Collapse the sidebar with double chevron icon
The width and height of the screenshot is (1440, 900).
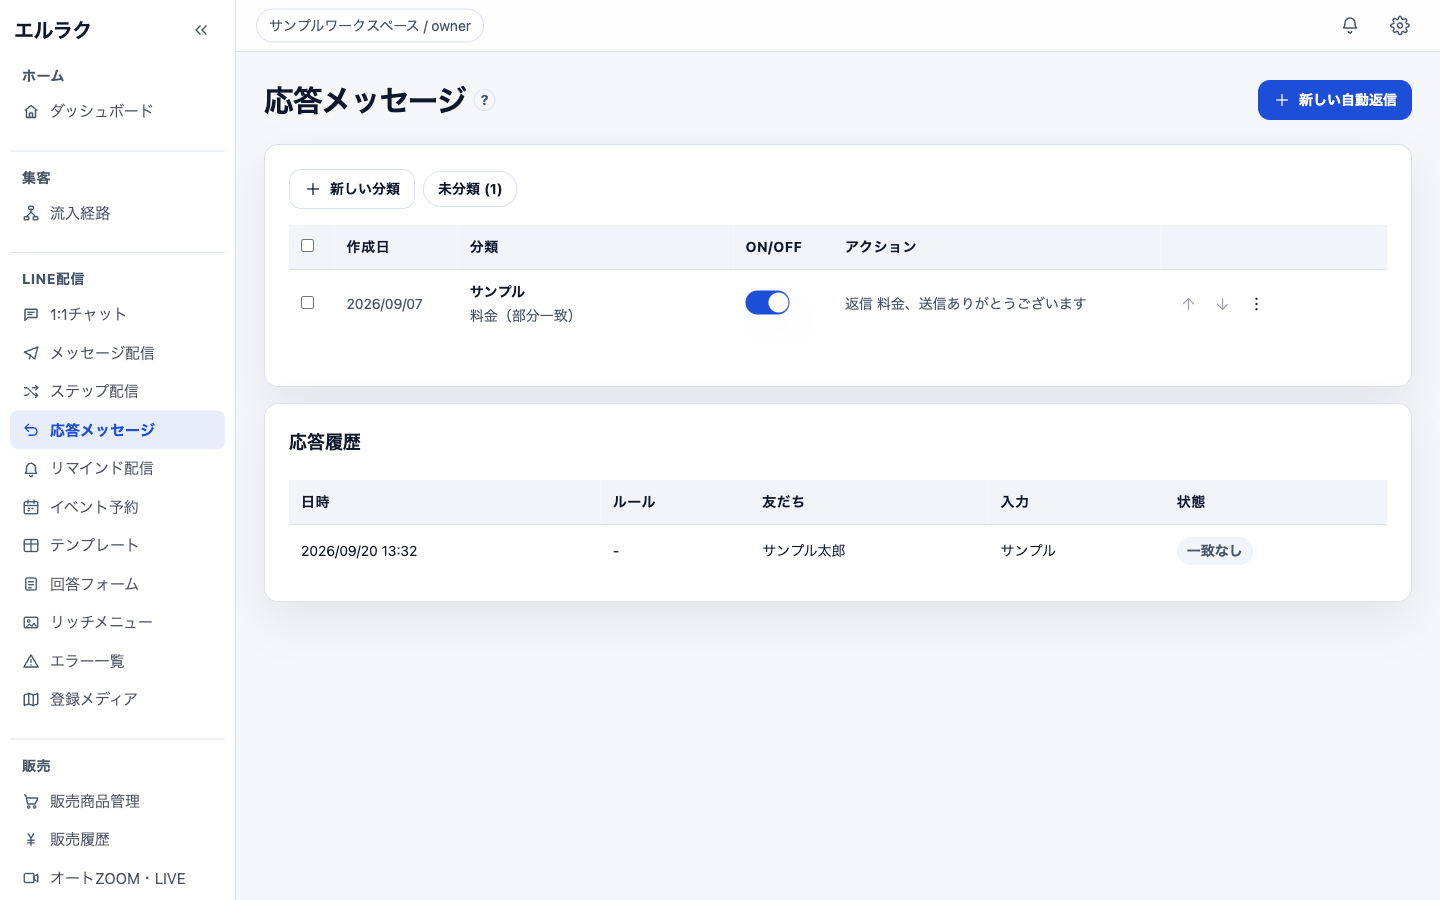click(x=201, y=30)
